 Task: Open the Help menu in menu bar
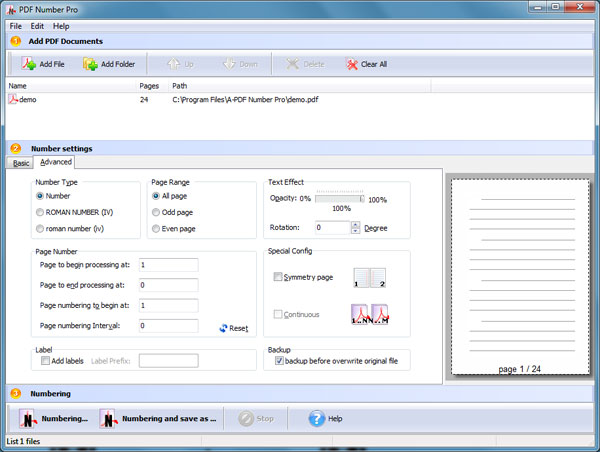pyautogui.click(x=61, y=26)
